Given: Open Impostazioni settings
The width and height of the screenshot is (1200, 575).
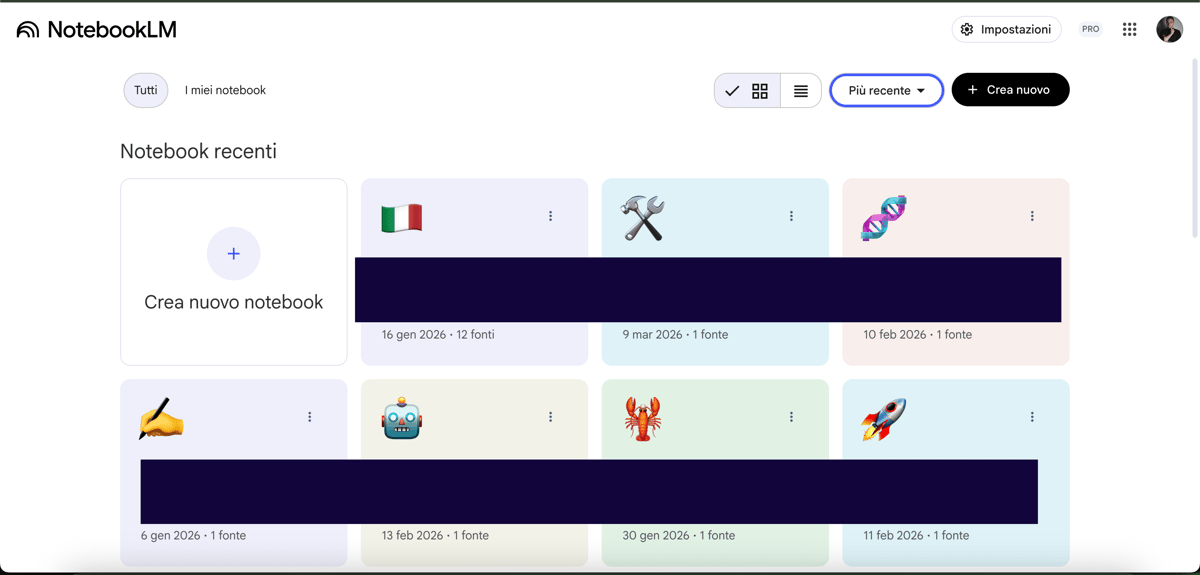Looking at the screenshot, I should pyautogui.click(x=1006, y=30).
